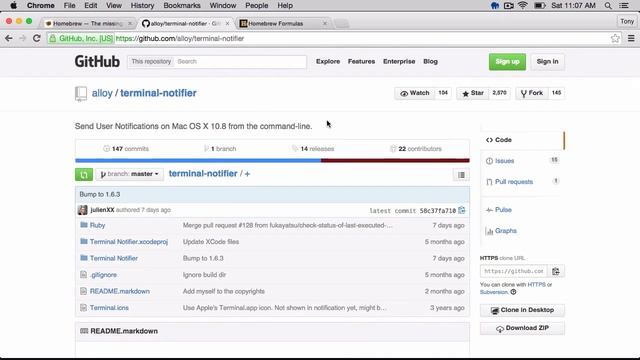Open the Apple menu
This screenshot has width=640, height=360.
[x=13, y=6]
